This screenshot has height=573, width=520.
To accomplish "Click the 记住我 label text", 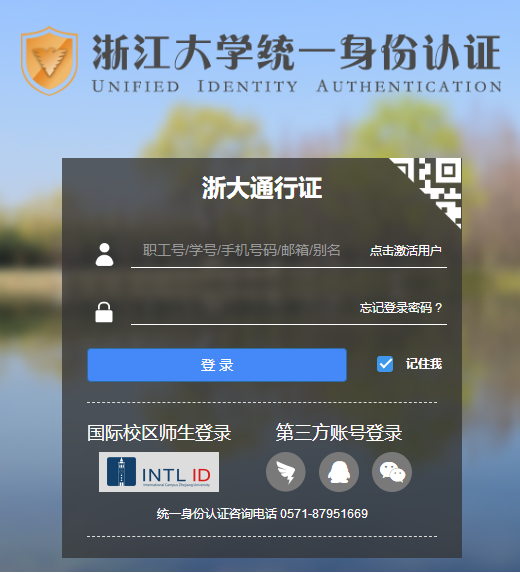I will coord(424,364).
